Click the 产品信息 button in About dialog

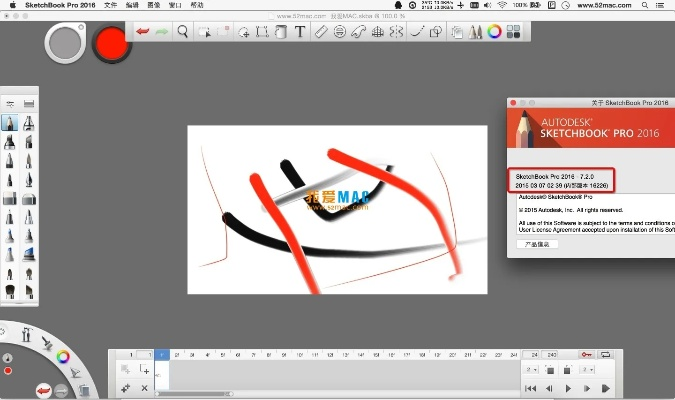537,243
